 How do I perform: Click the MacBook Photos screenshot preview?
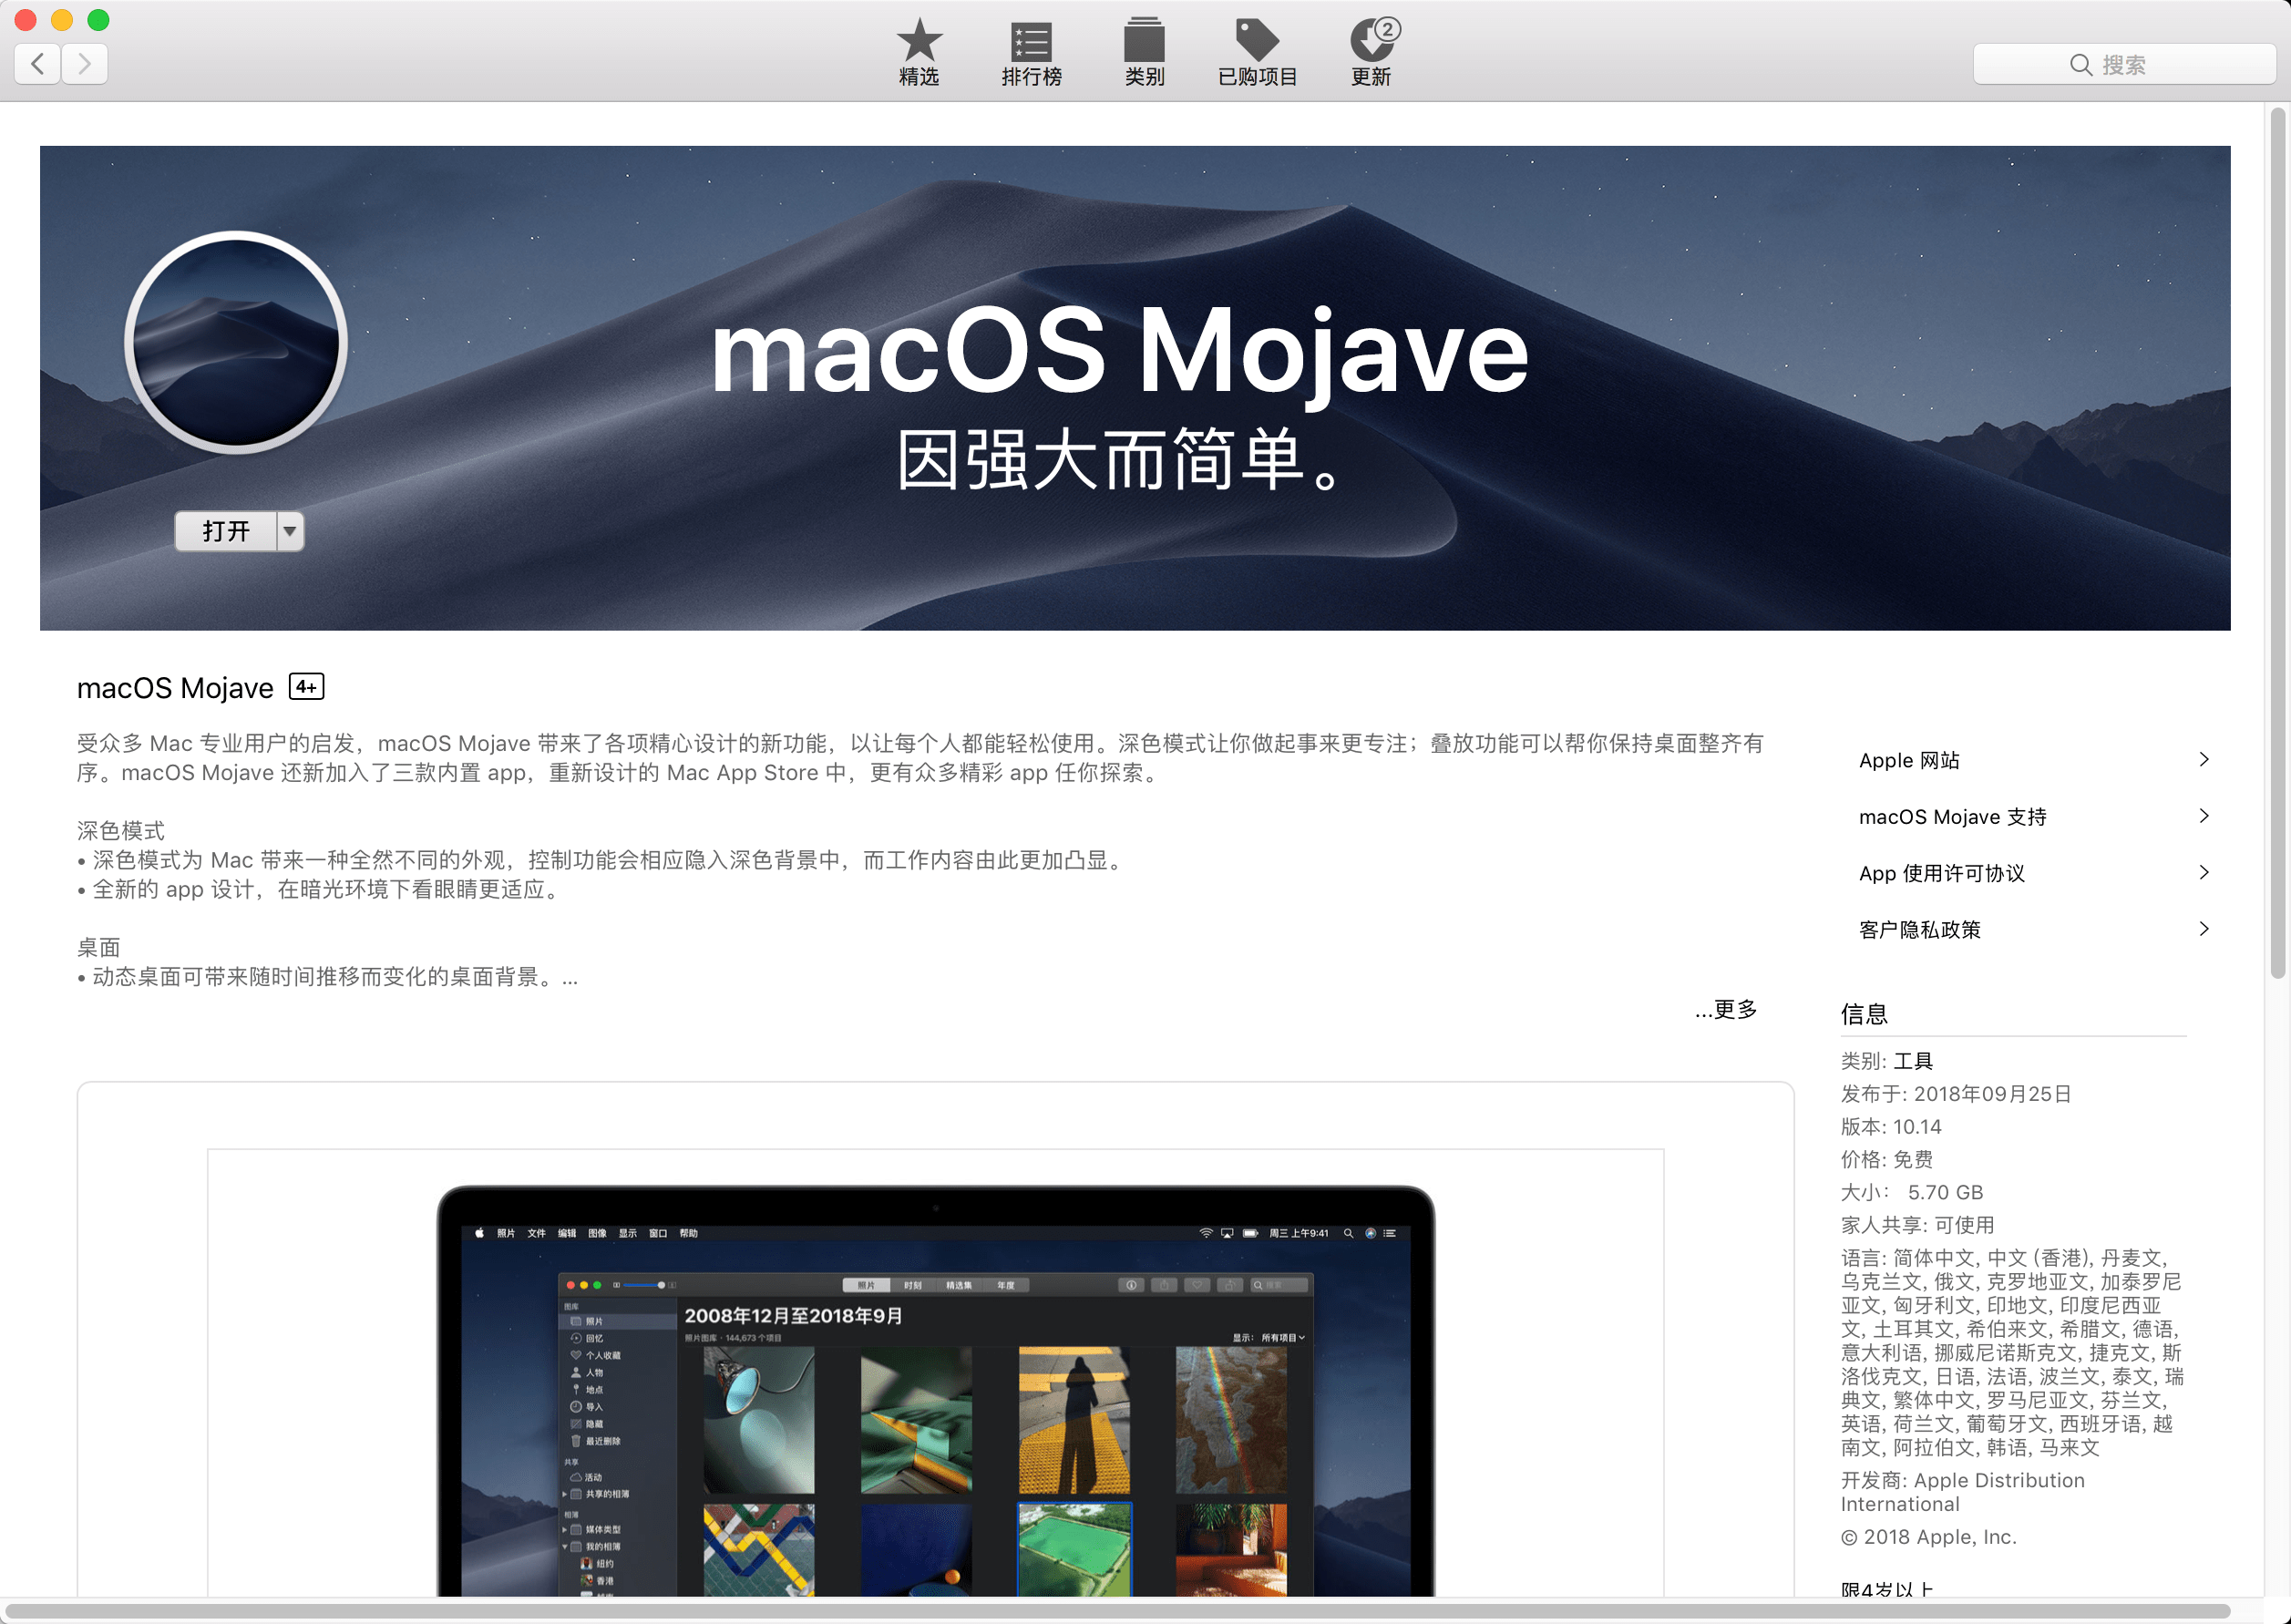(935, 1390)
